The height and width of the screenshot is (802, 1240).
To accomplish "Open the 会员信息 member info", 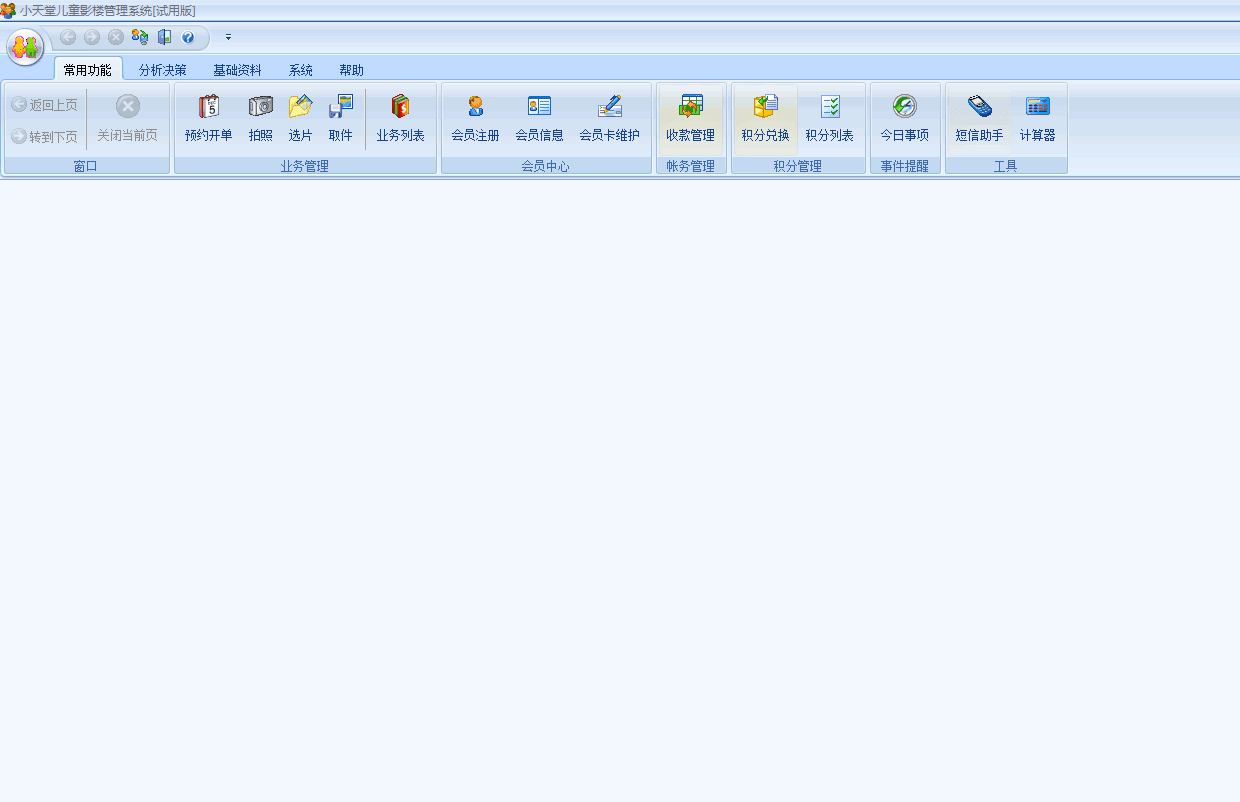I will [539, 118].
